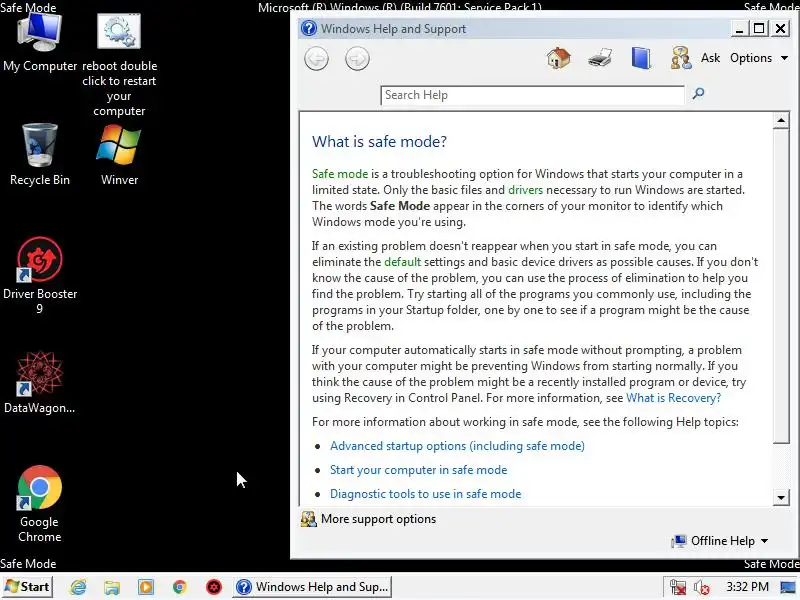Select the reboot shortcut desktop icon
The width and height of the screenshot is (800, 600).
coord(119,65)
